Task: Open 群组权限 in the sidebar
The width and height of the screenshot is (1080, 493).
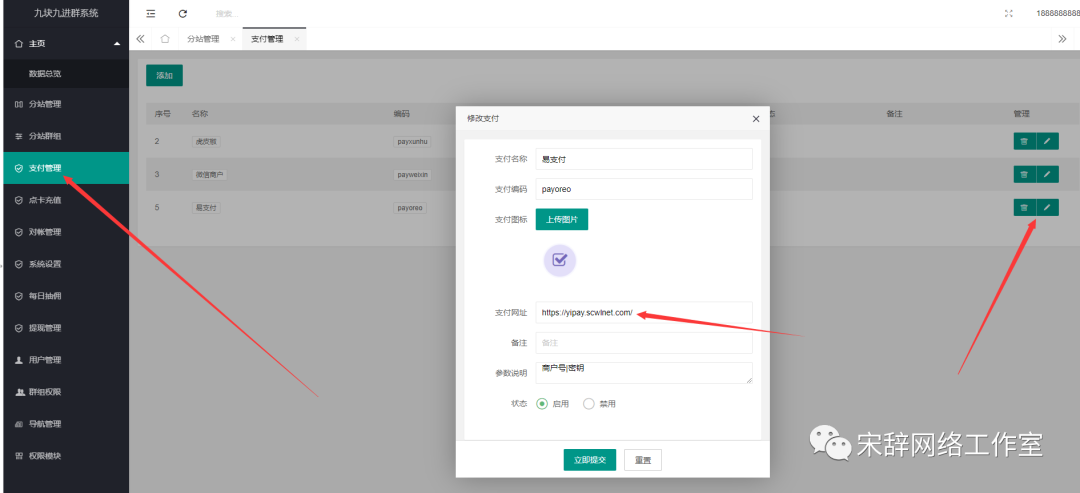Action: click(x=65, y=392)
